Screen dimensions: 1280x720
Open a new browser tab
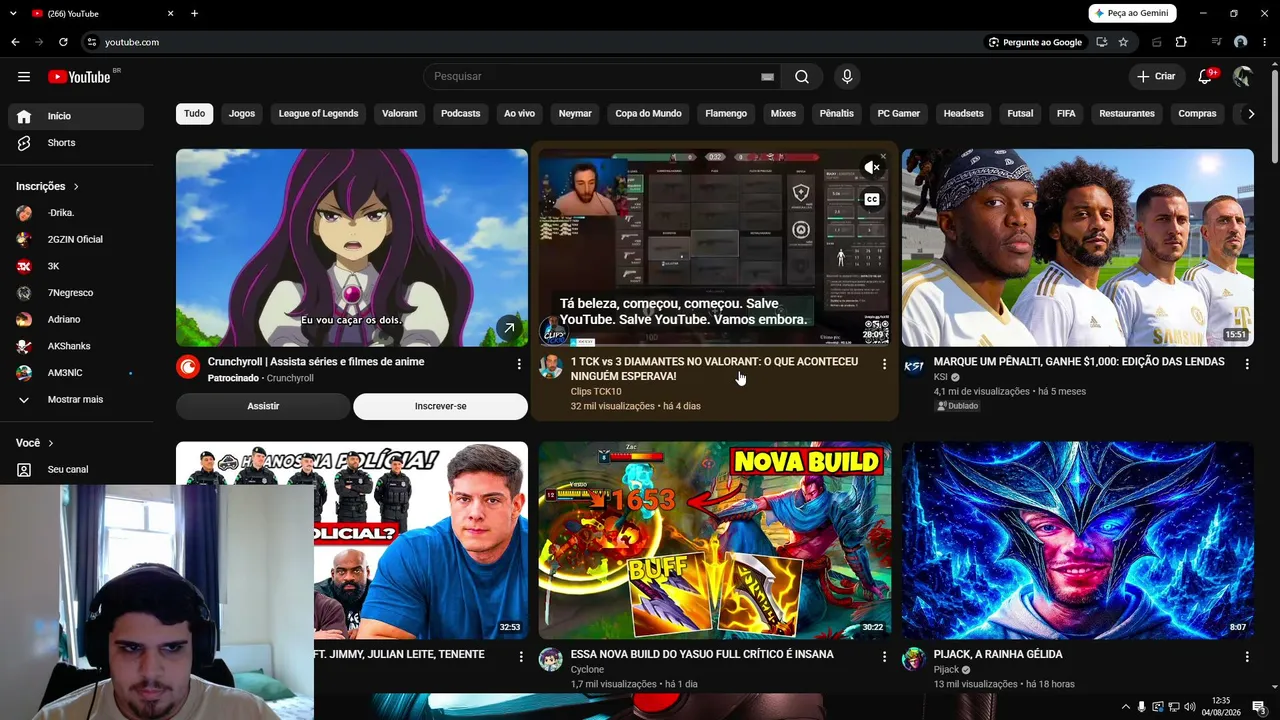(194, 14)
